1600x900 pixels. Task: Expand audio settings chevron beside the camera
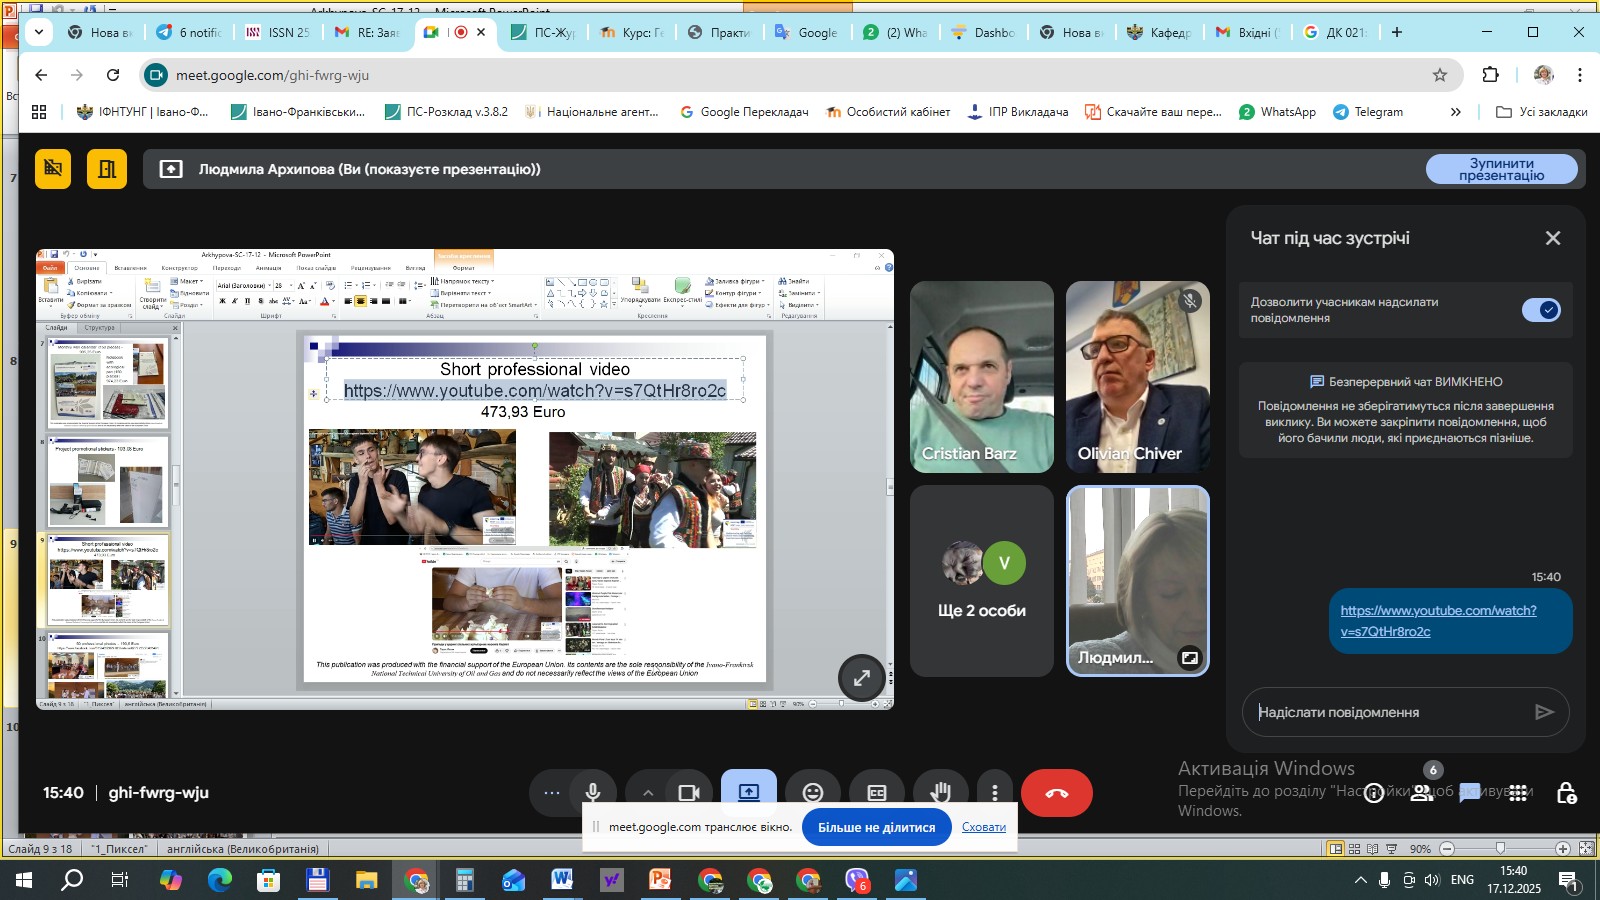pos(648,793)
